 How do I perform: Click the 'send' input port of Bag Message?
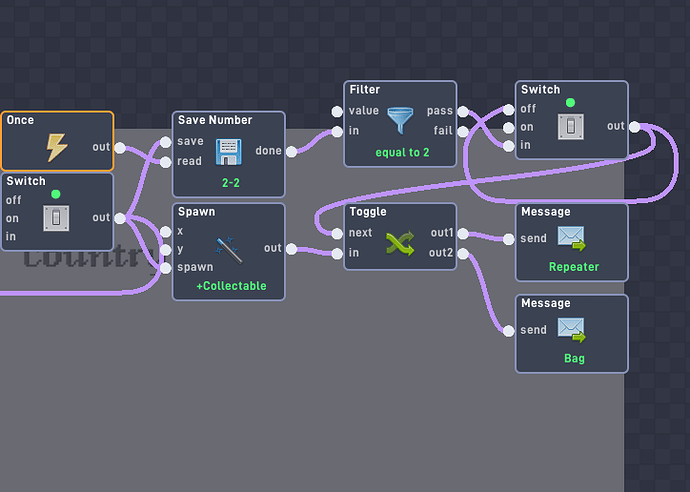(x=510, y=330)
